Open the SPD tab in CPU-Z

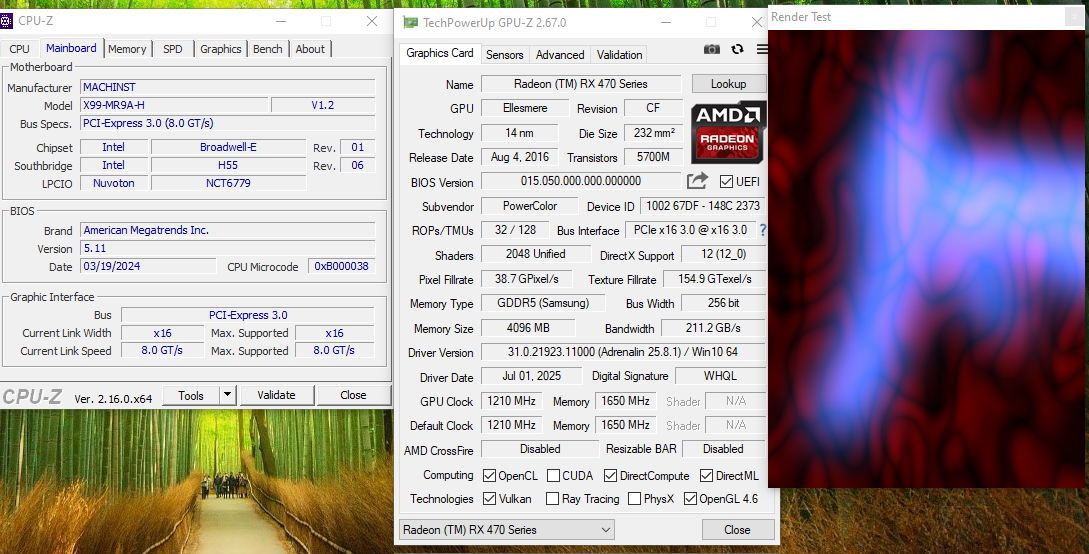point(173,49)
